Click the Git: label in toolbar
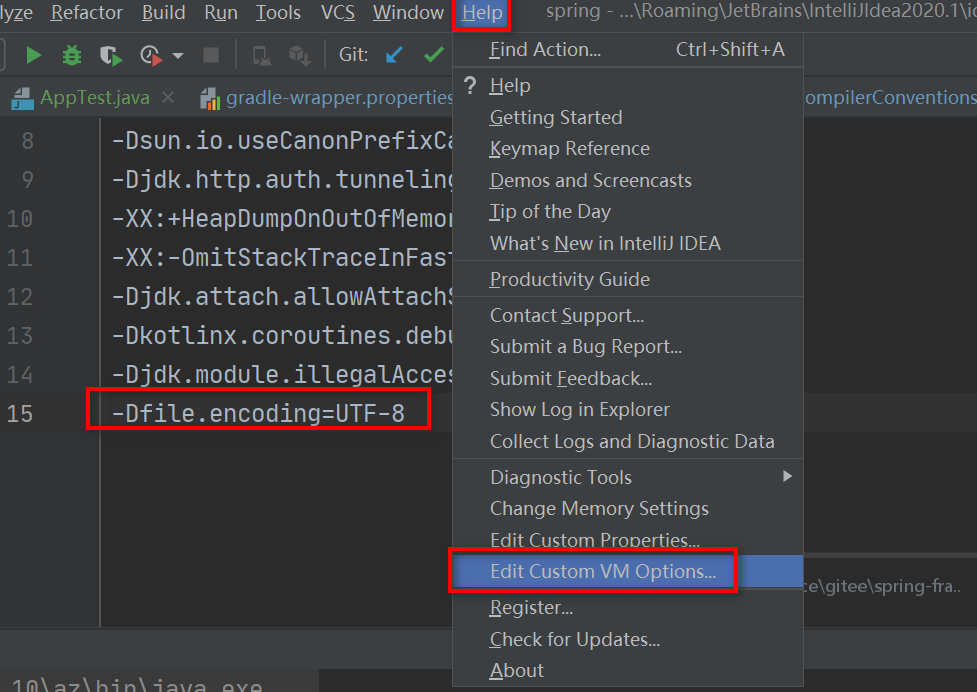Screen dimensions: 977x692 click(x=353, y=55)
